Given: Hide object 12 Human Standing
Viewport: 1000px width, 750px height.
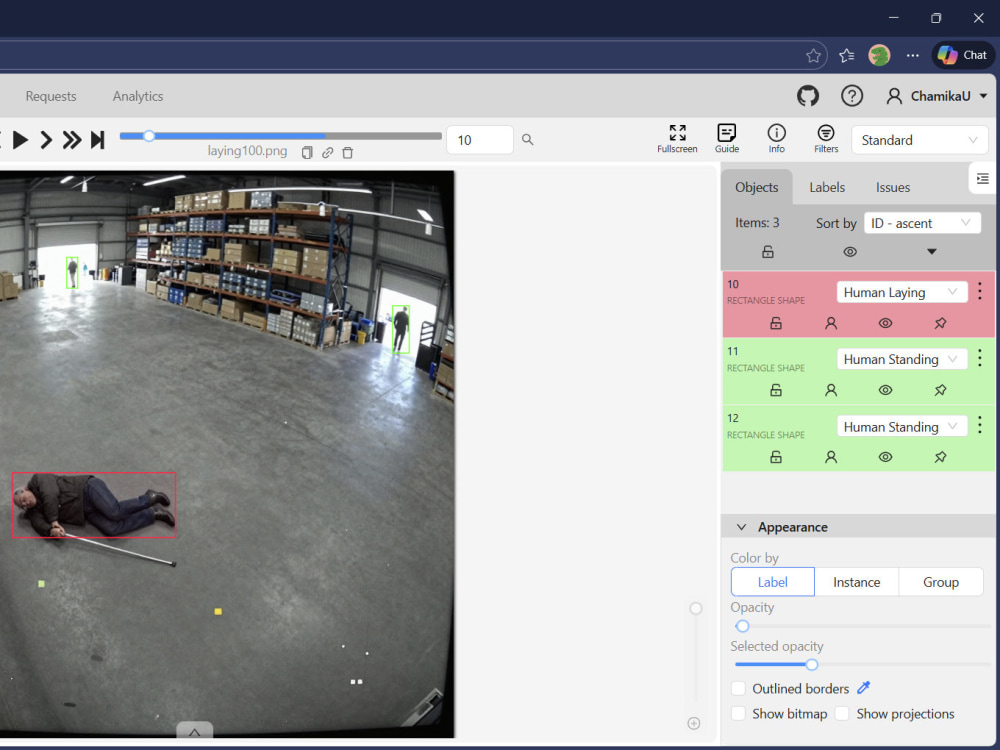Looking at the screenshot, I should coord(885,457).
